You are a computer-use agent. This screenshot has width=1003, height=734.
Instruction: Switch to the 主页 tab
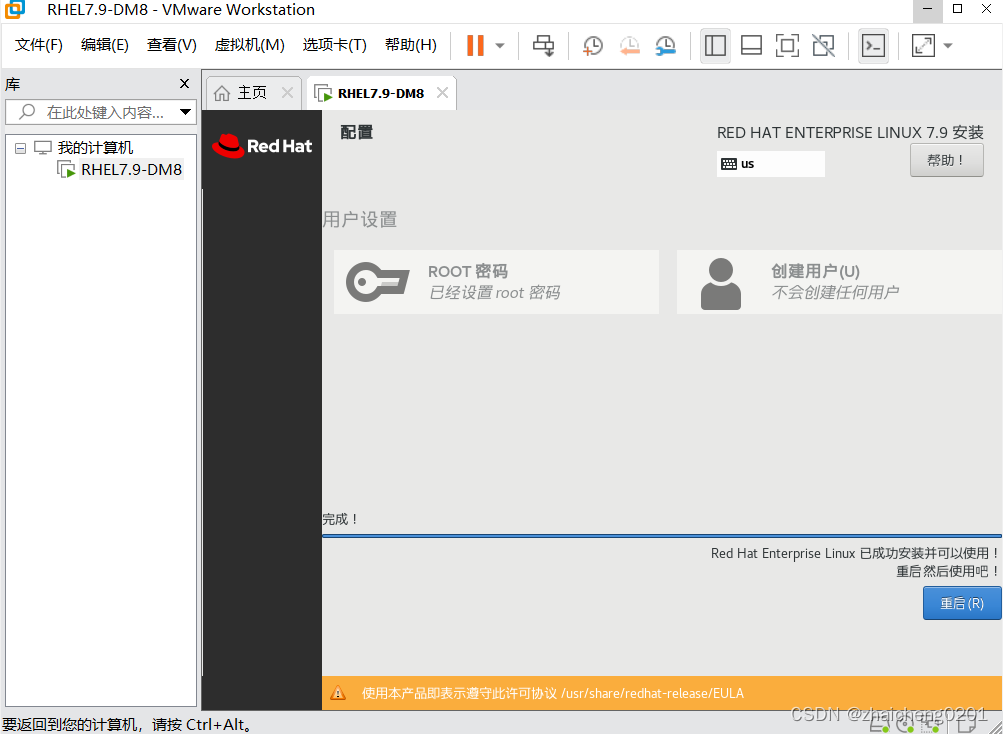tap(251, 93)
